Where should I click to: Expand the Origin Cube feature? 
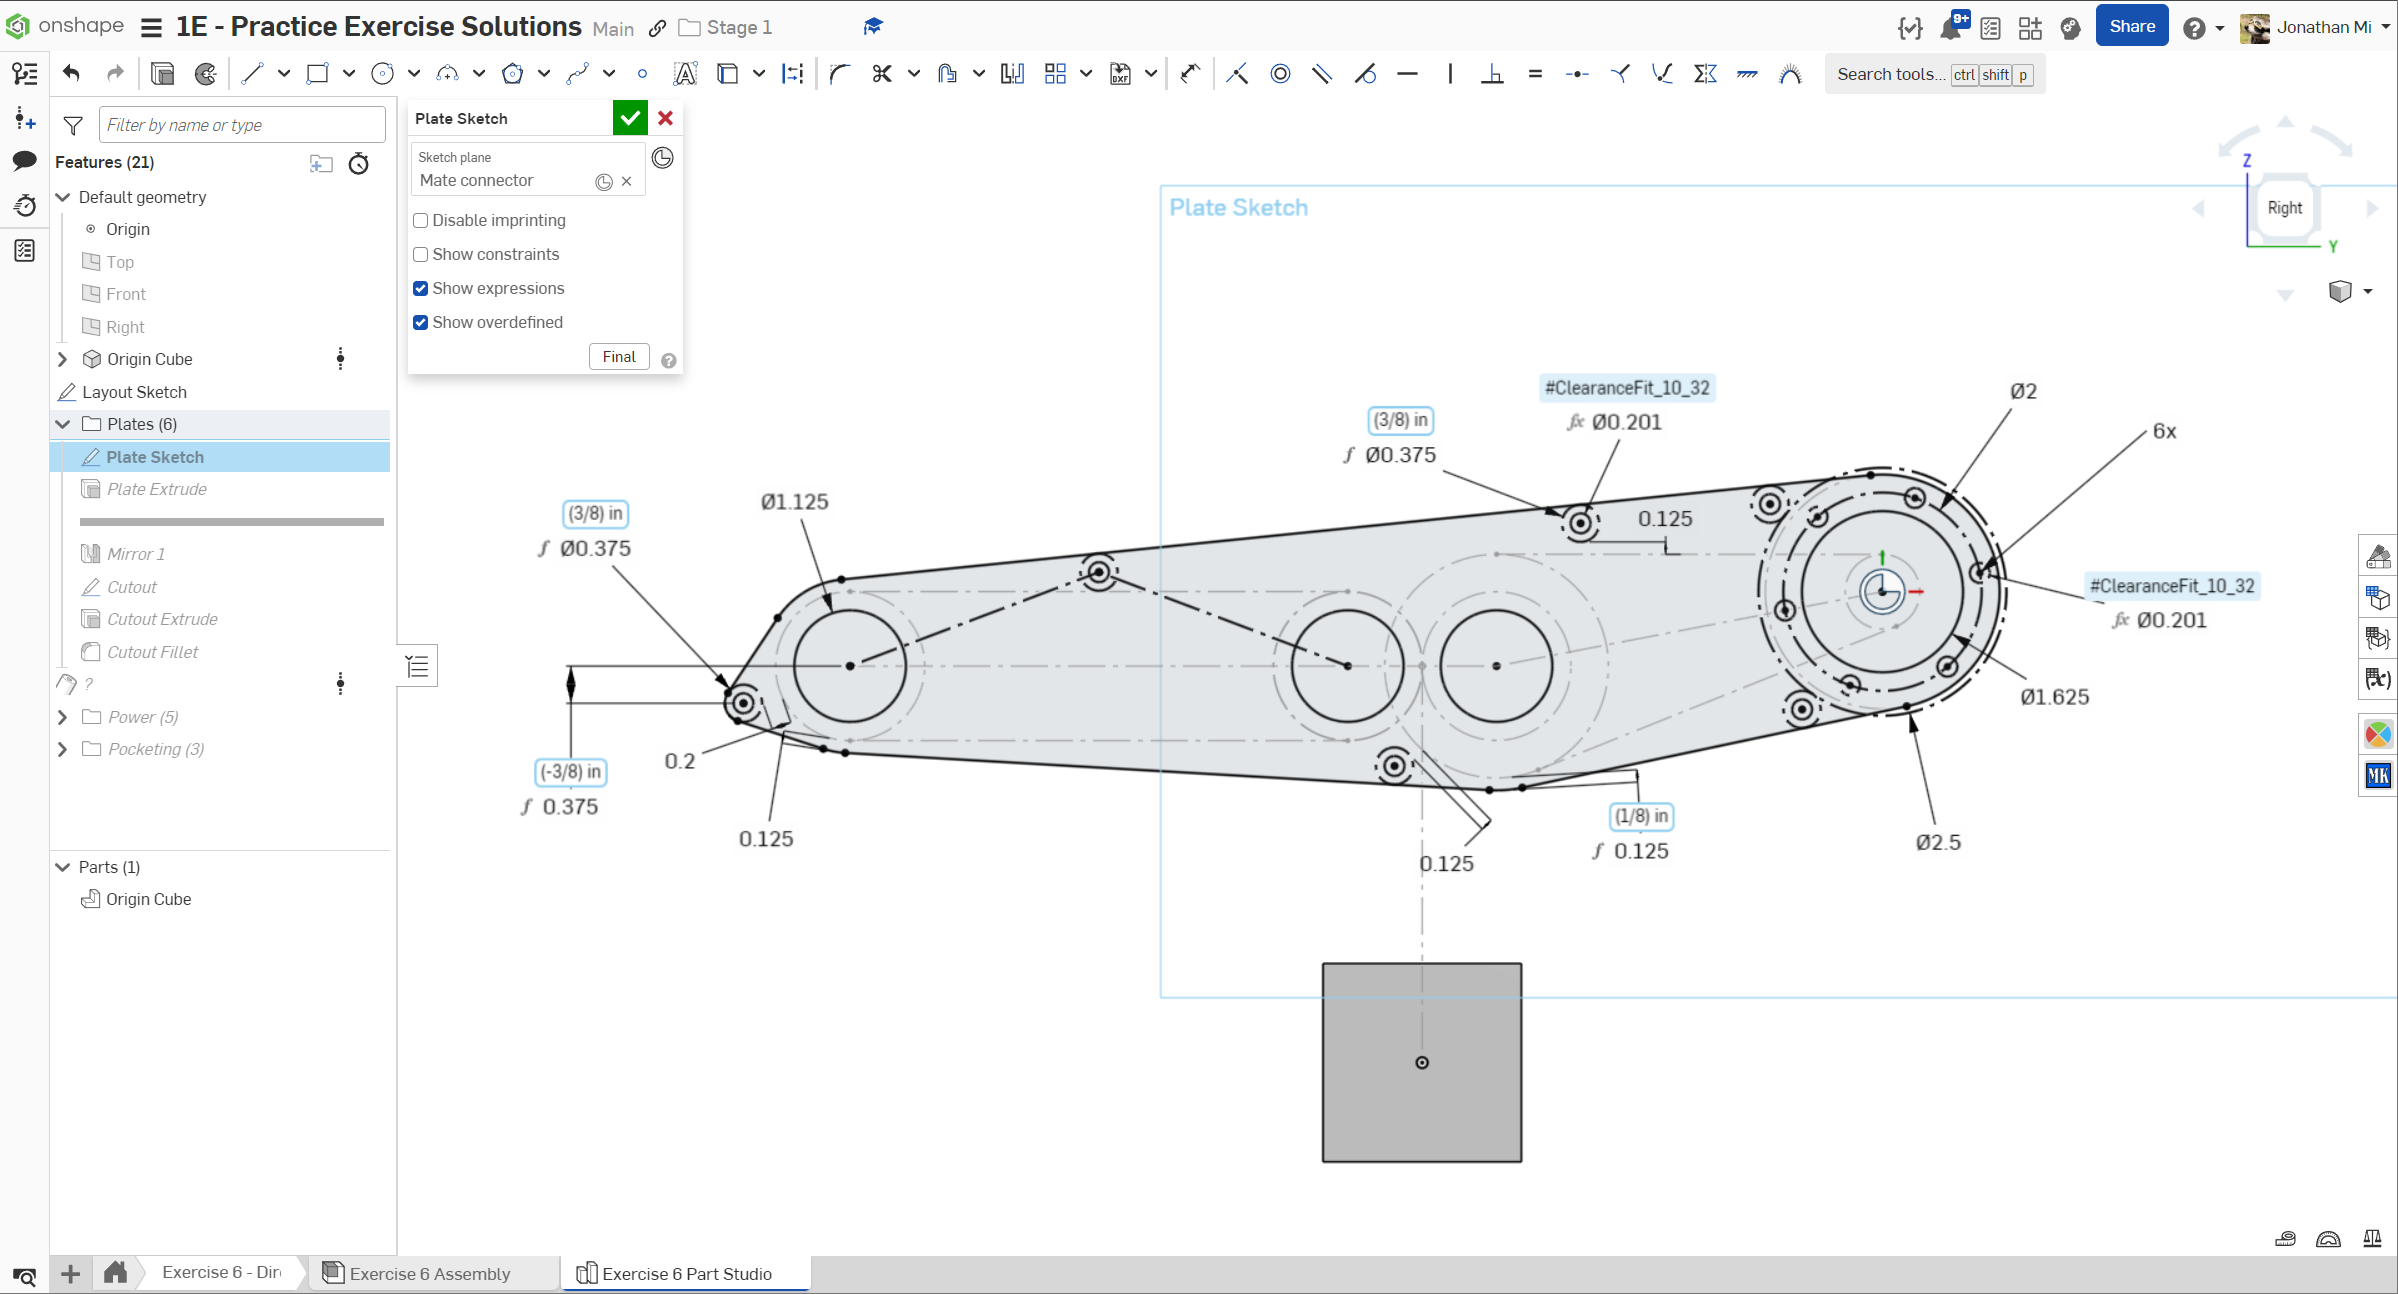pyautogui.click(x=62, y=359)
